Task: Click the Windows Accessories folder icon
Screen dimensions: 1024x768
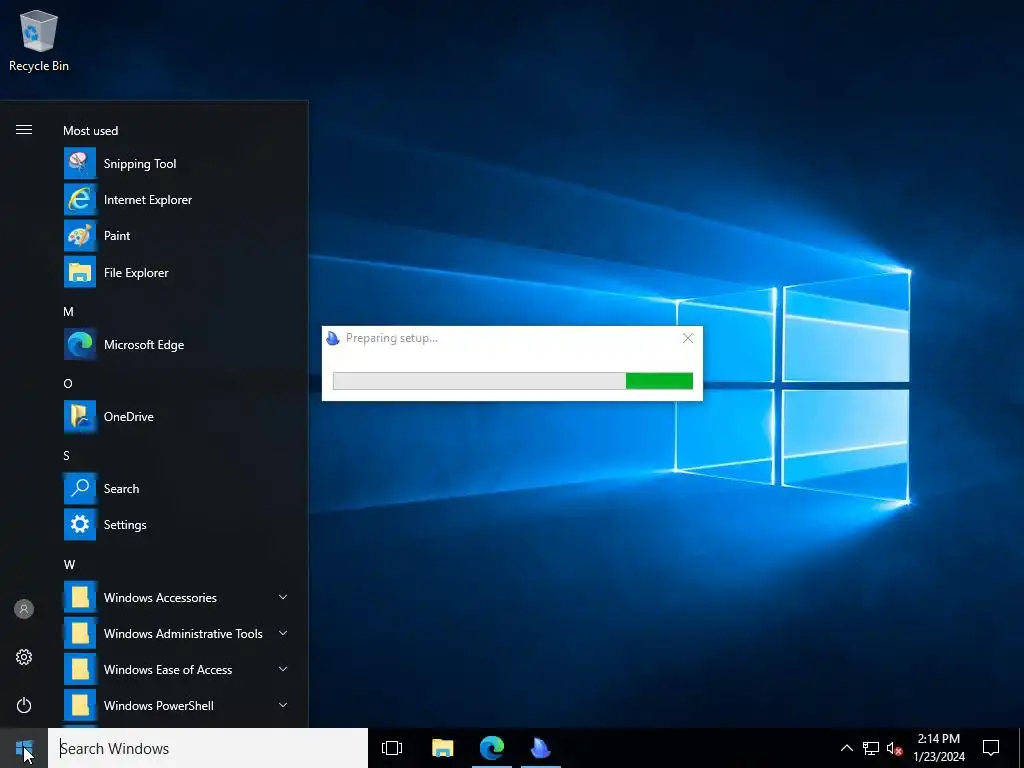Action: [80, 597]
